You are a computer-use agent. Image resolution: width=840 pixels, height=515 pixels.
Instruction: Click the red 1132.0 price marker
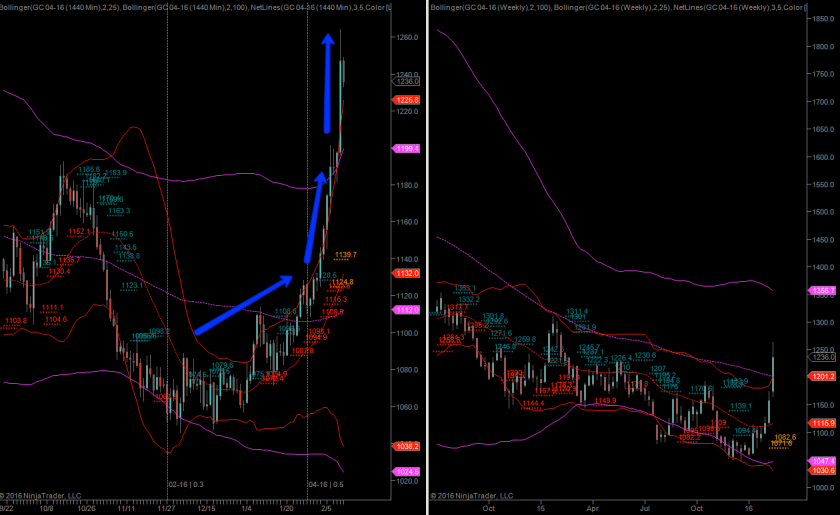(x=407, y=273)
